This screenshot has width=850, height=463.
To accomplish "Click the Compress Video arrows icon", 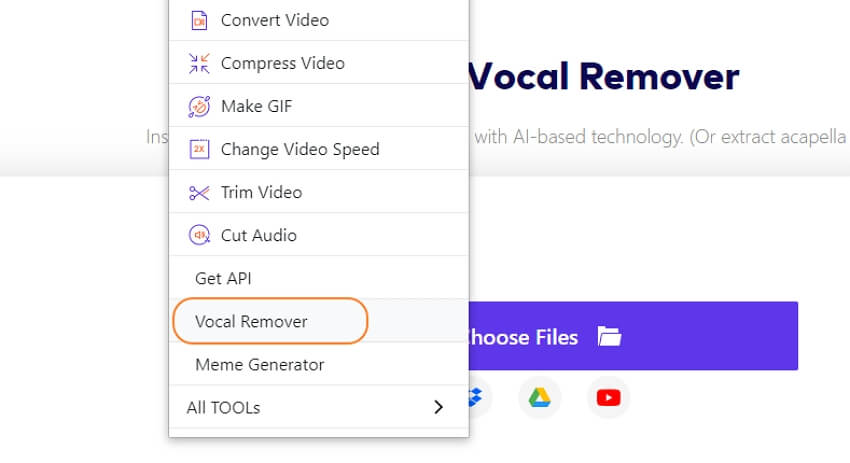I will (x=199, y=63).
